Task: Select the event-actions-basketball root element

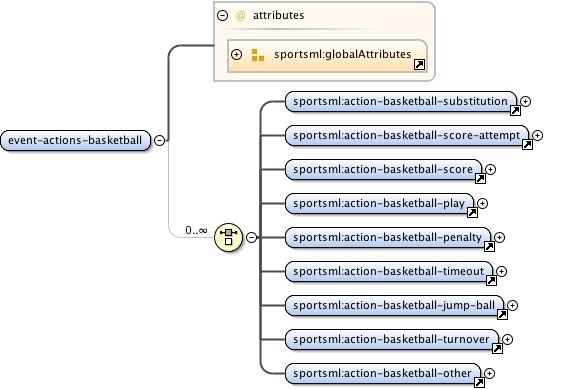Action: [75, 140]
